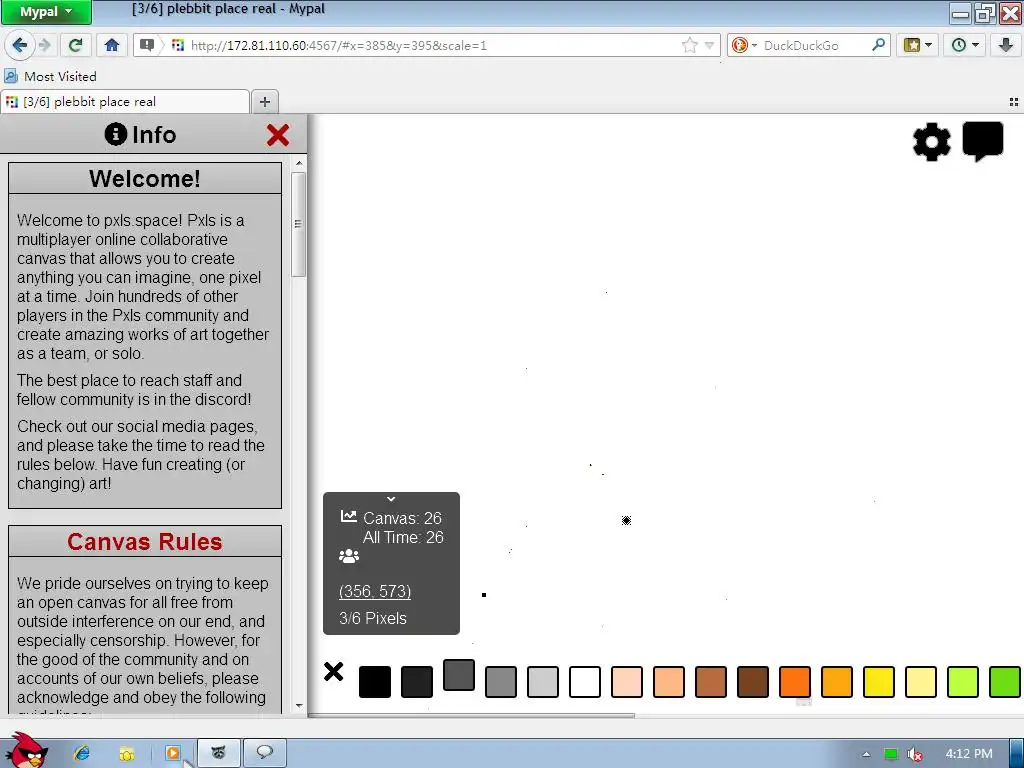Select the pale yellow swatch

(921, 682)
